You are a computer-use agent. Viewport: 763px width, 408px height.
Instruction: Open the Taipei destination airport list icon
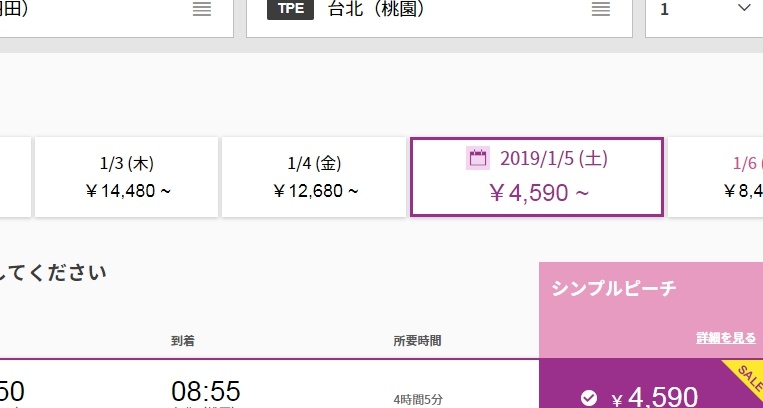pyautogui.click(x=600, y=9)
